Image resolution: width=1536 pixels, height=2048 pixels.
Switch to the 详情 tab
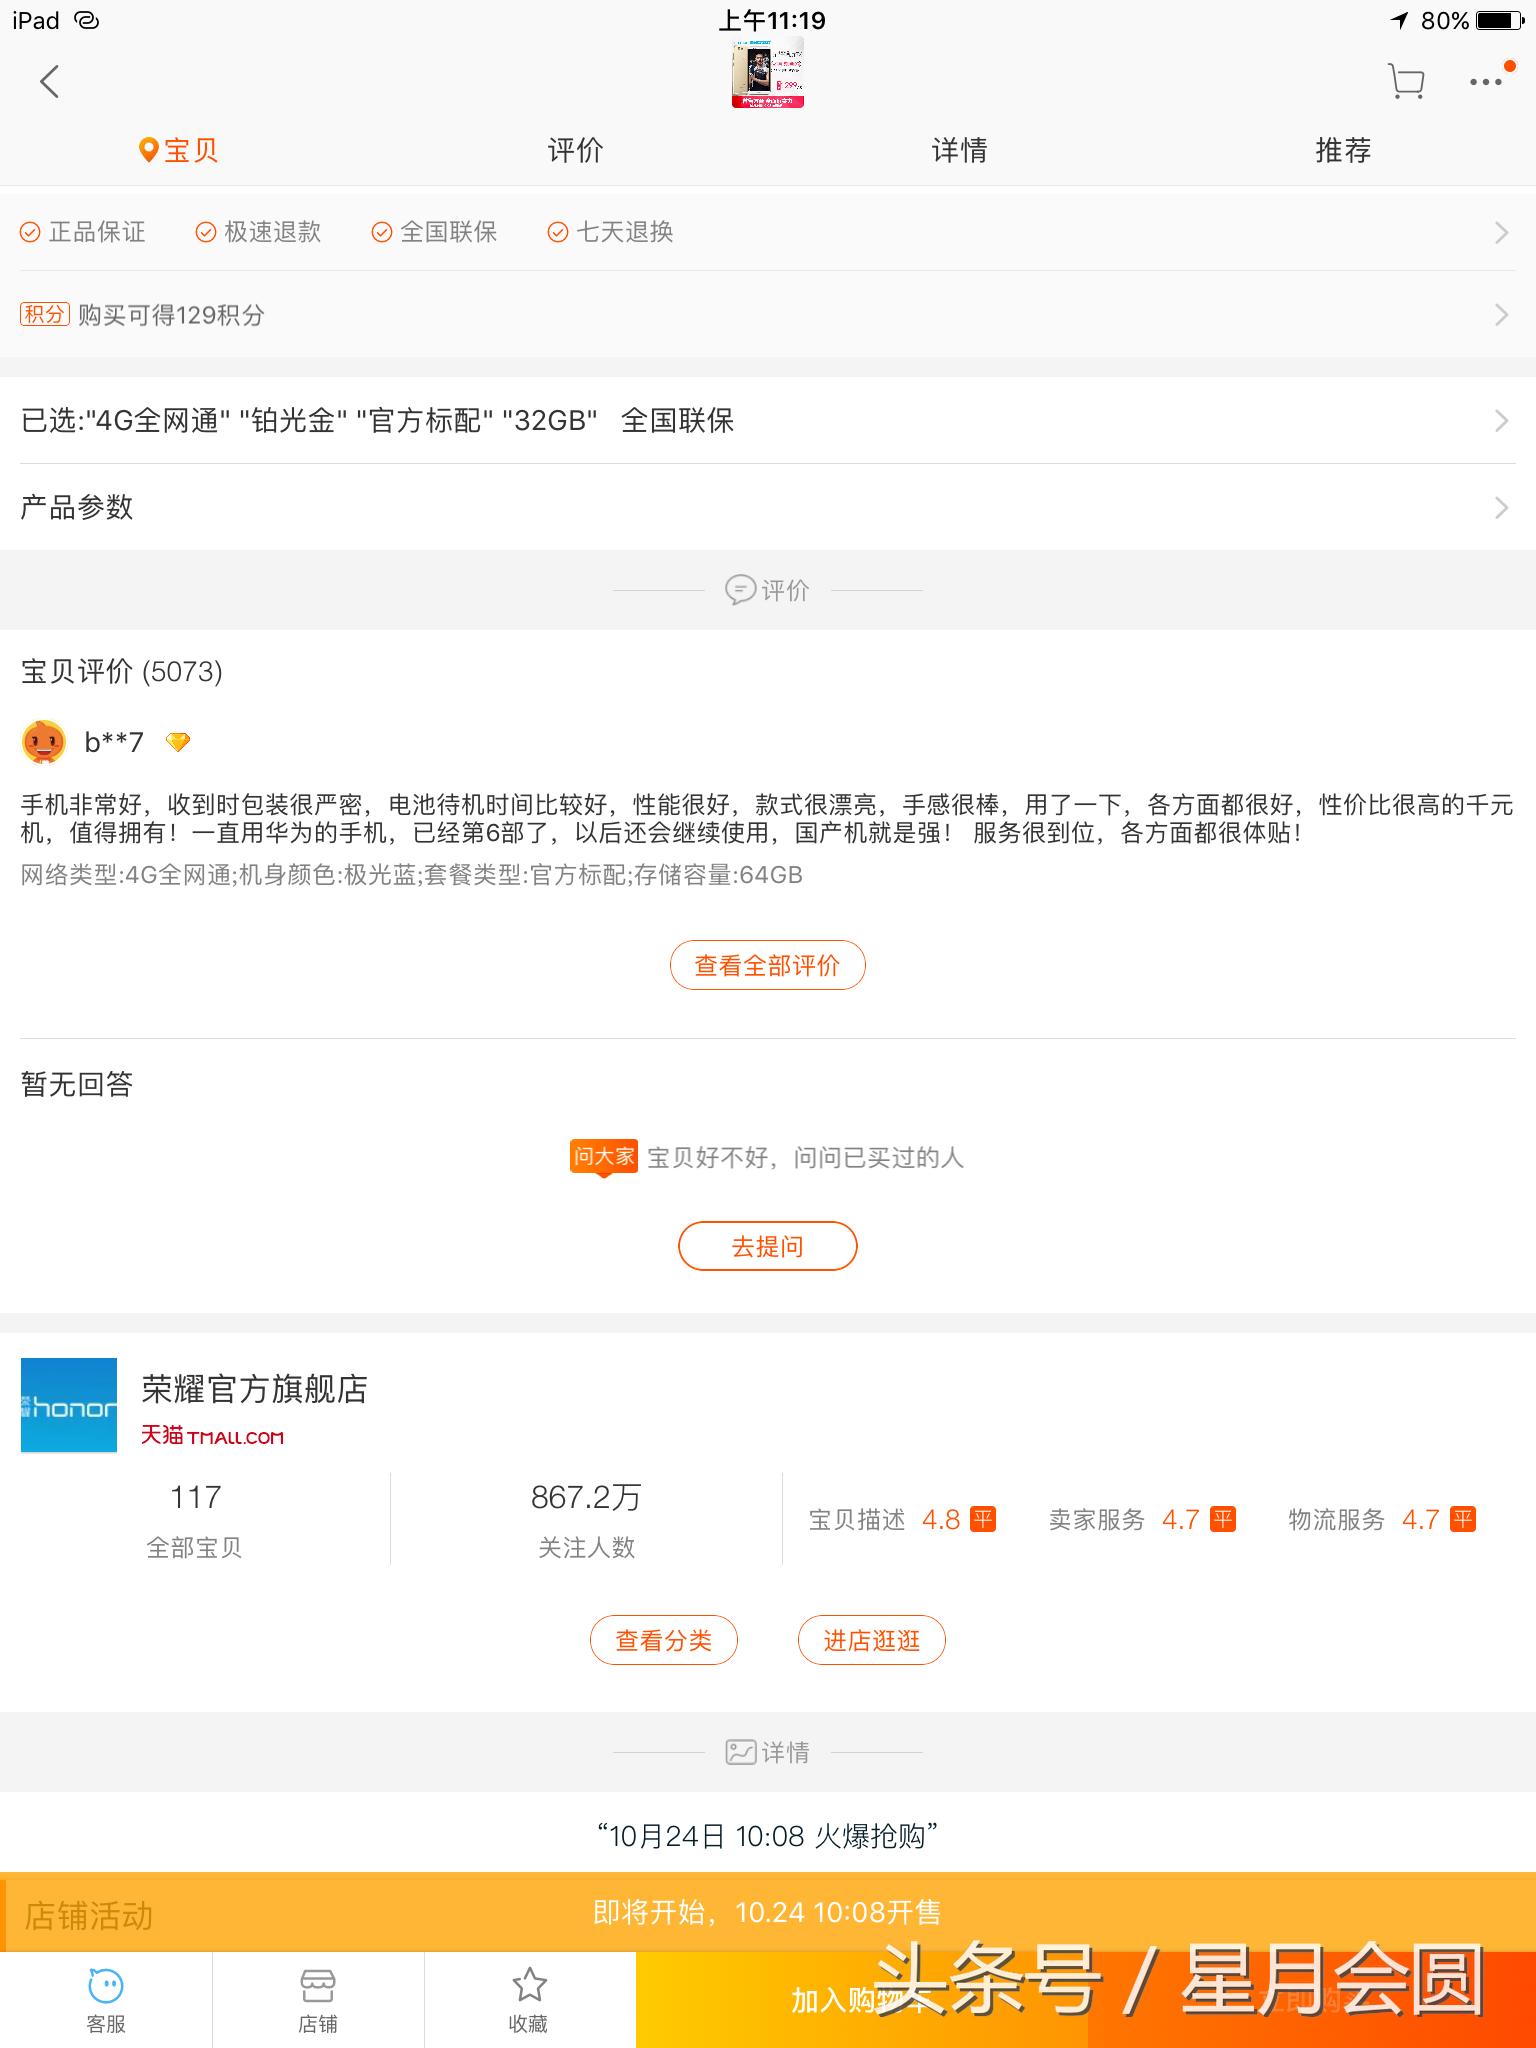(x=960, y=150)
